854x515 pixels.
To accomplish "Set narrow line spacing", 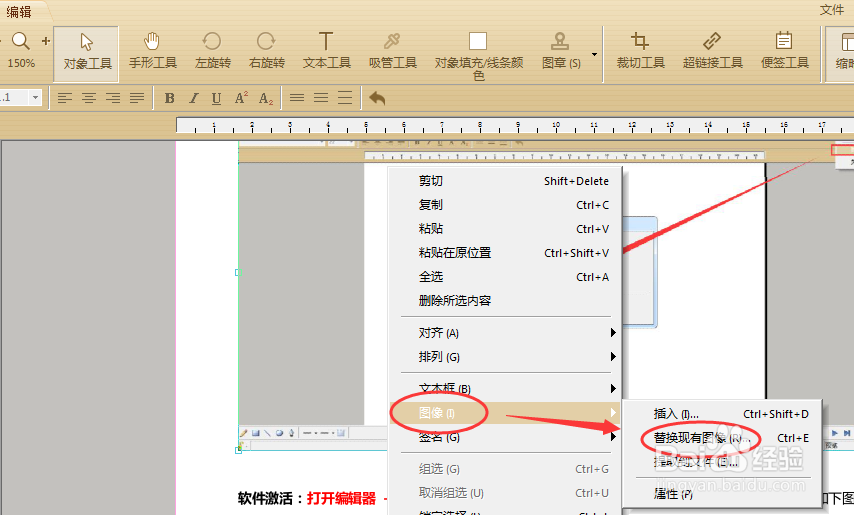I will (x=297, y=98).
